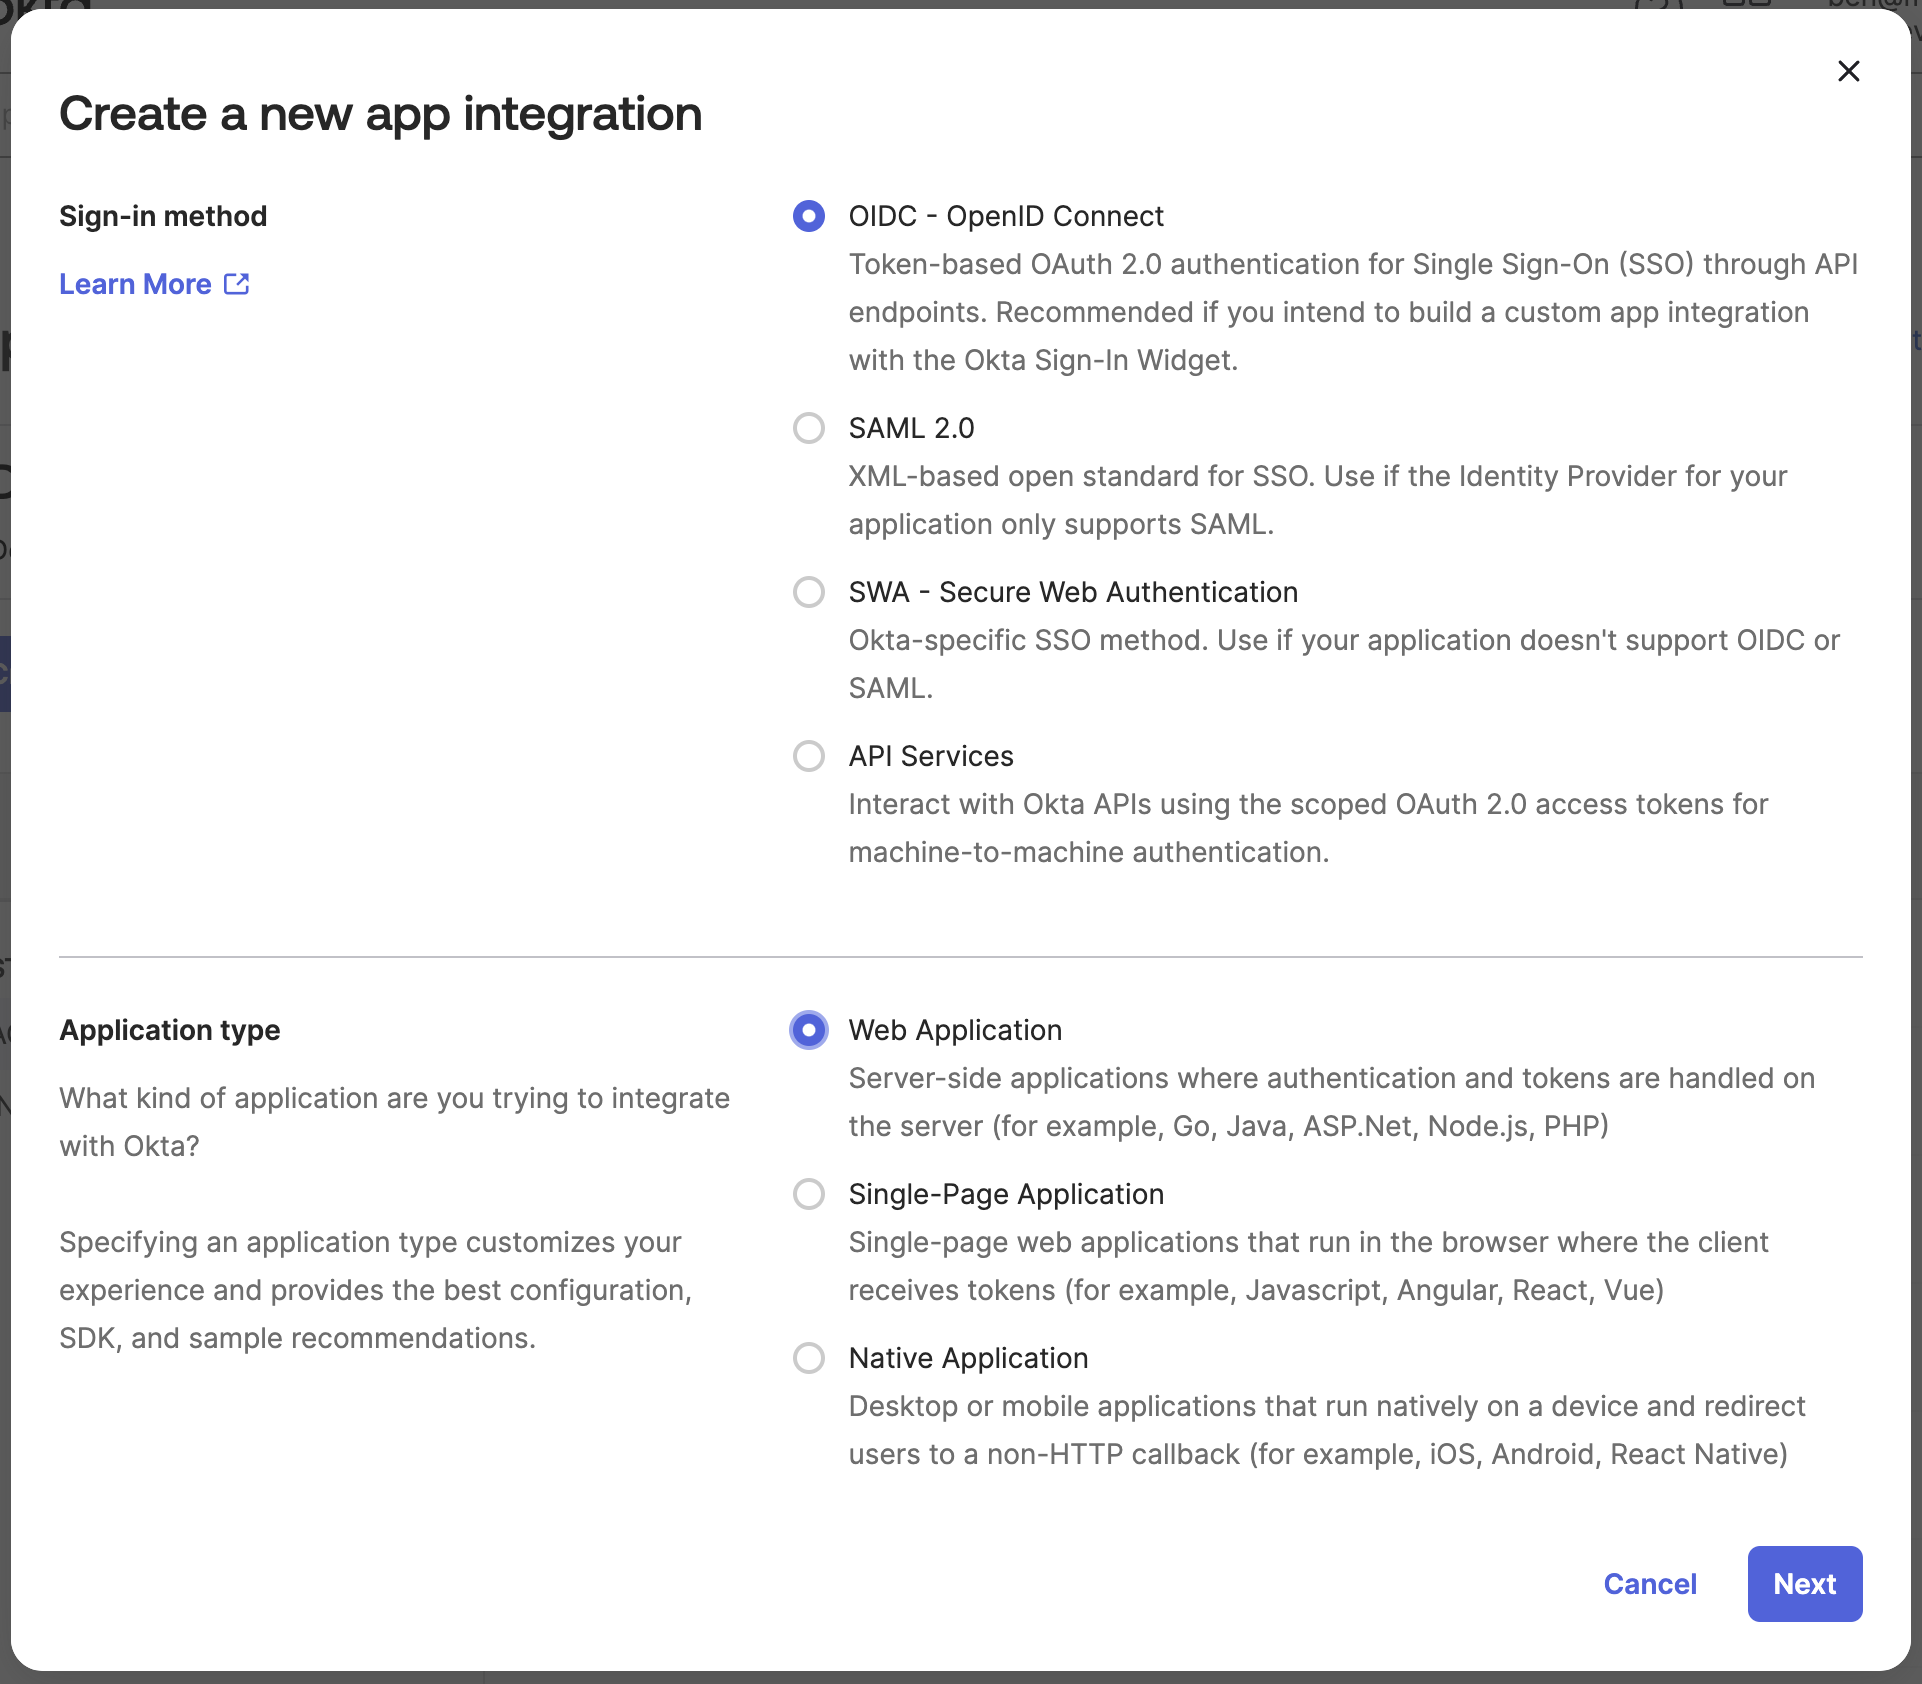Click the selected OIDC radio indicator
Image resolution: width=1922 pixels, height=1684 pixels.
tap(808, 216)
